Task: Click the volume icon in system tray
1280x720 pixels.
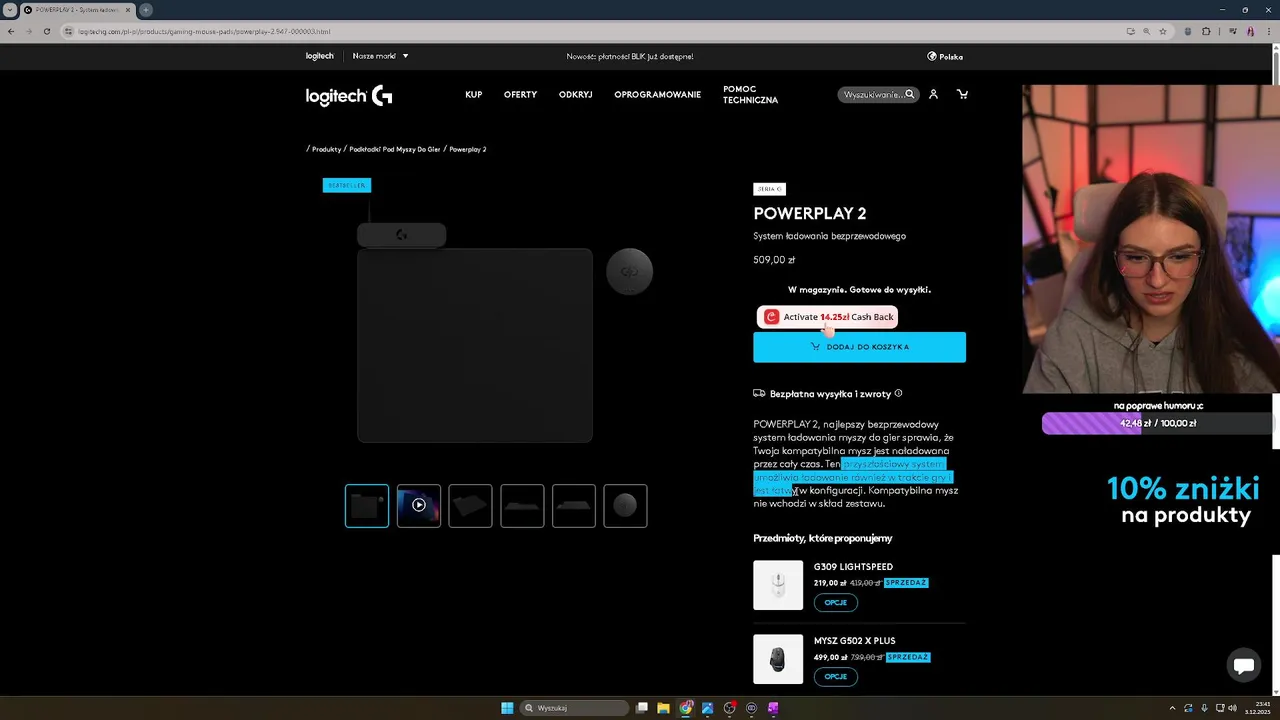Action: tap(1232, 708)
